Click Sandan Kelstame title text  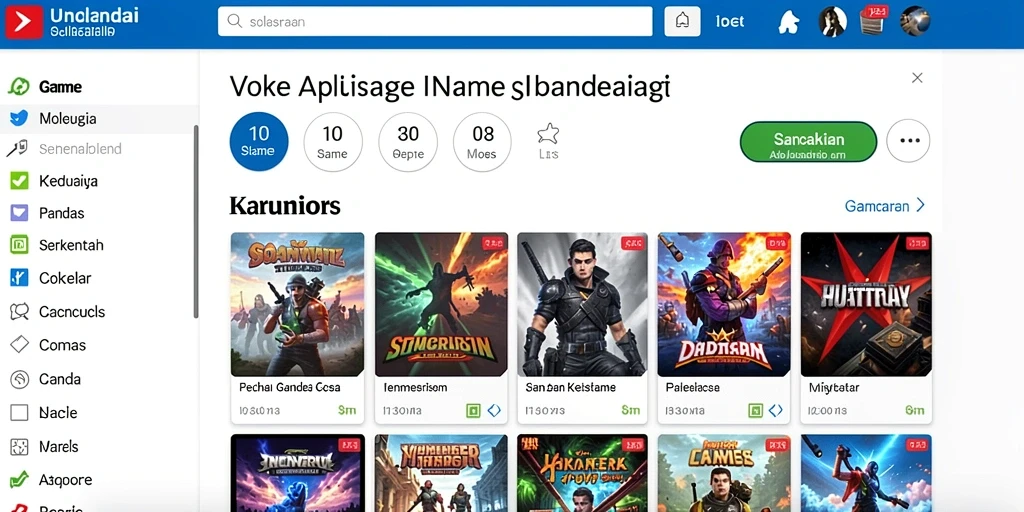[570, 387]
